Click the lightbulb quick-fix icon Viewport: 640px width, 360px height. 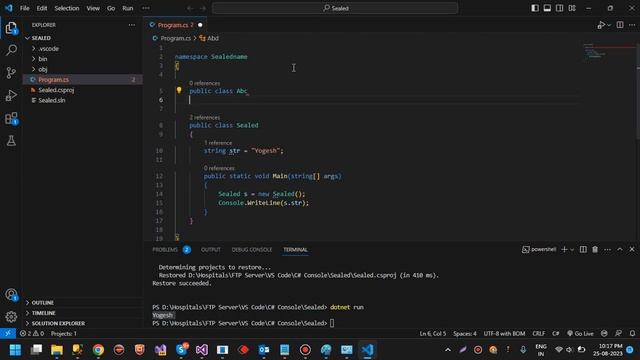pos(179,90)
